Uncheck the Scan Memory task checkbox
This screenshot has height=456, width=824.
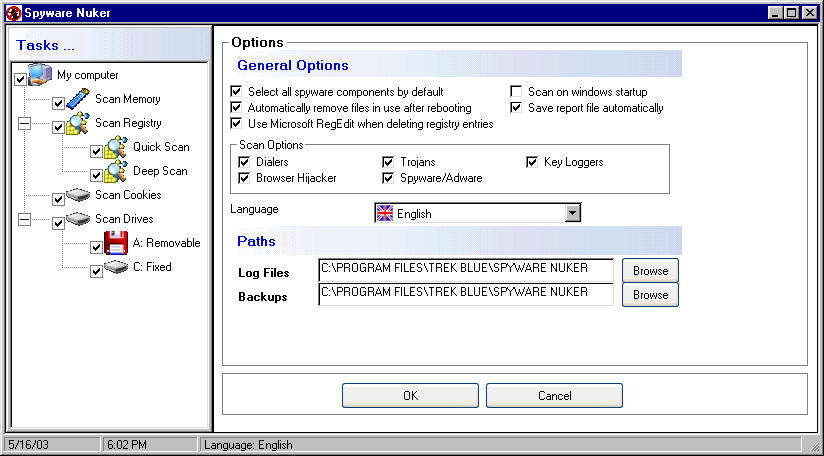click(x=58, y=103)
